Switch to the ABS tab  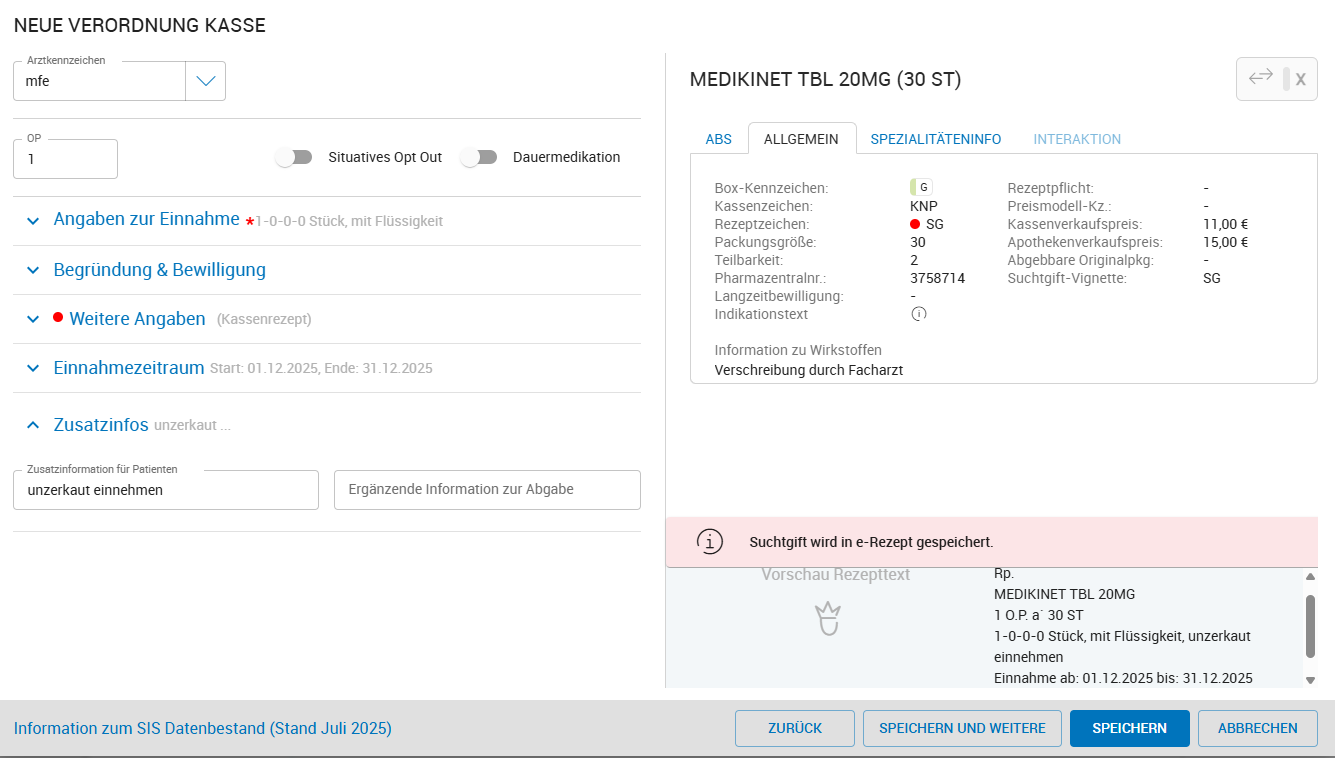point(718,139)
